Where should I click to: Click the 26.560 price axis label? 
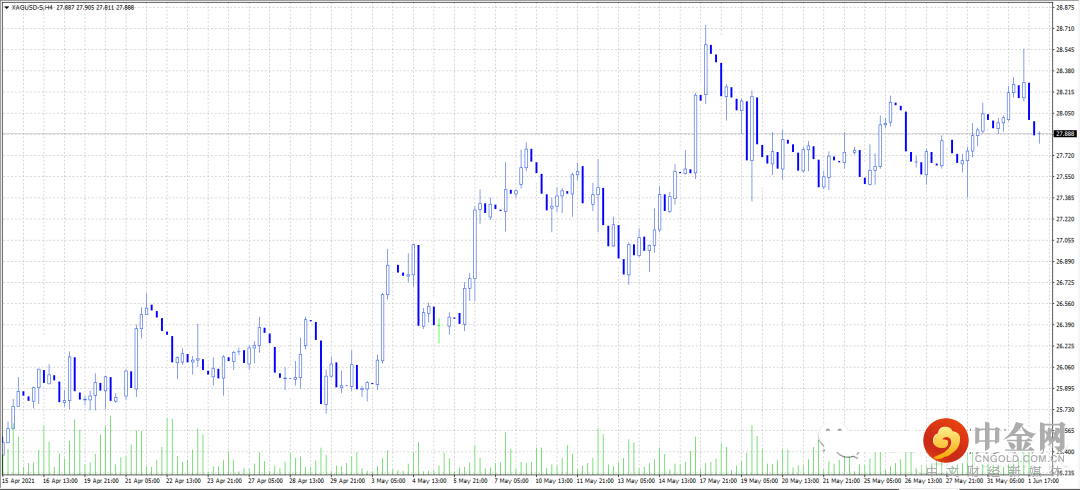[1064, 304]
